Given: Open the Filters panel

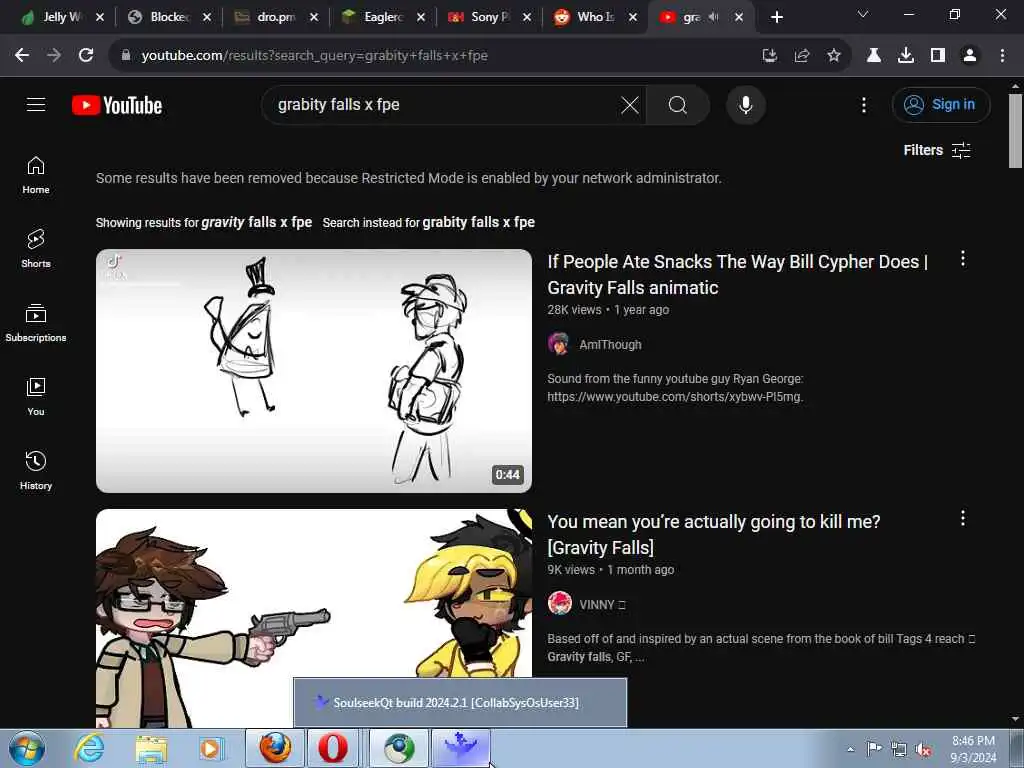Looking at the screenshot, I should (x=937, y=150).
